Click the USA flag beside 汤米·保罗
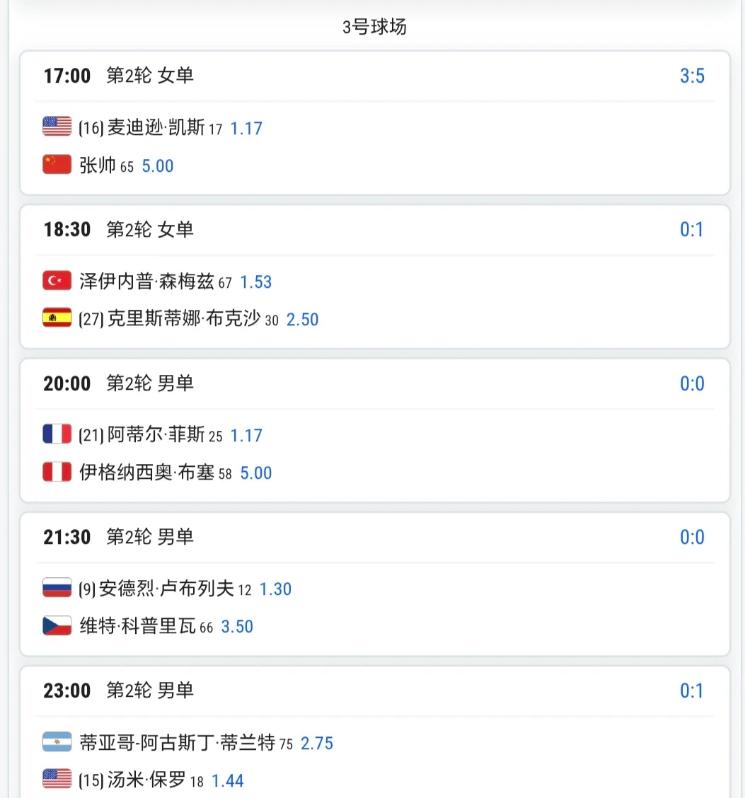 (57, 779)
